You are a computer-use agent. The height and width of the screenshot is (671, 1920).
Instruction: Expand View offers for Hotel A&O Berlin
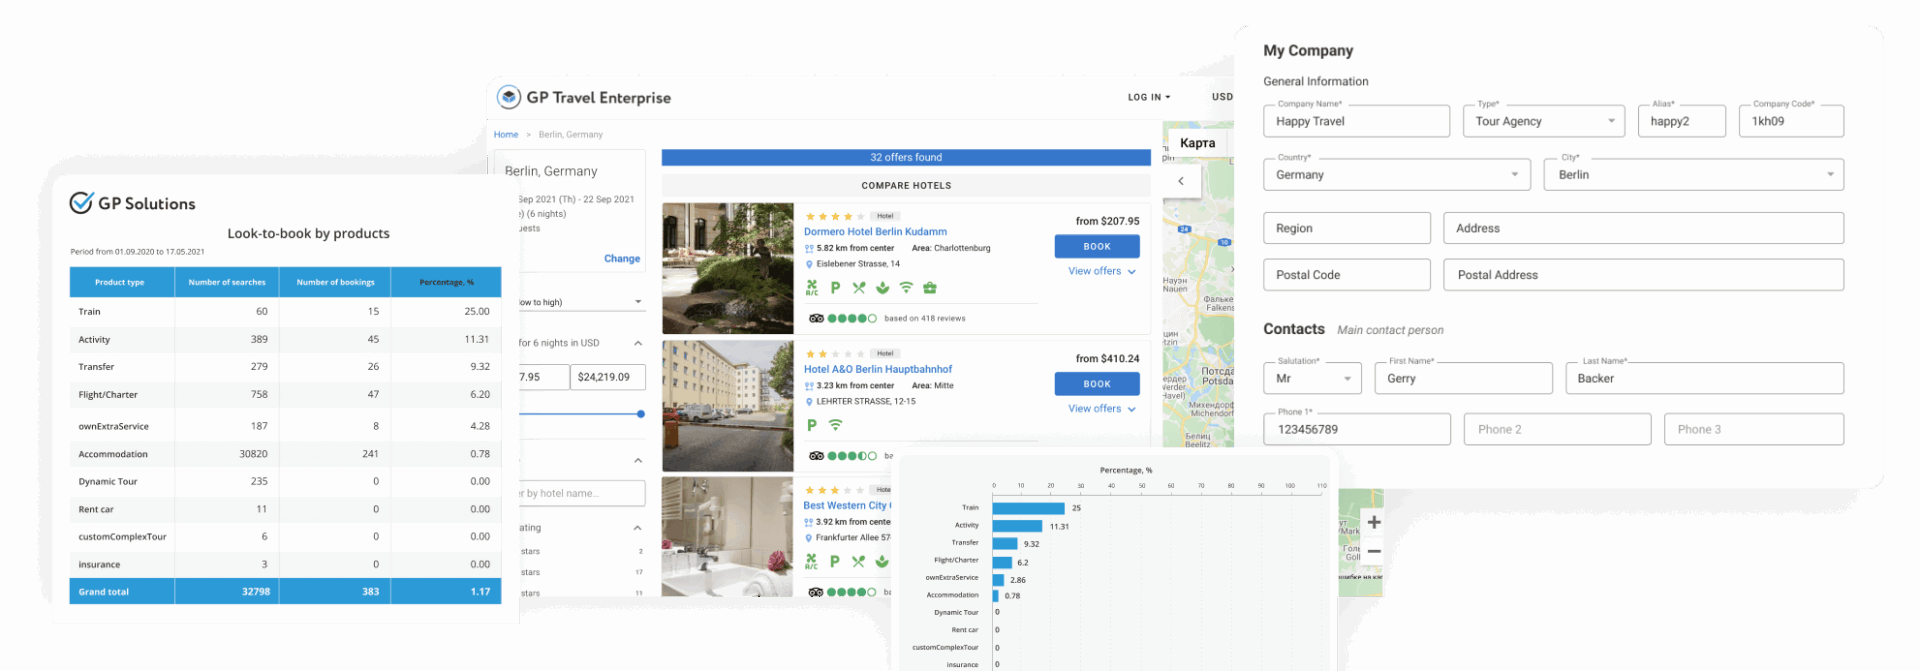1101,409
